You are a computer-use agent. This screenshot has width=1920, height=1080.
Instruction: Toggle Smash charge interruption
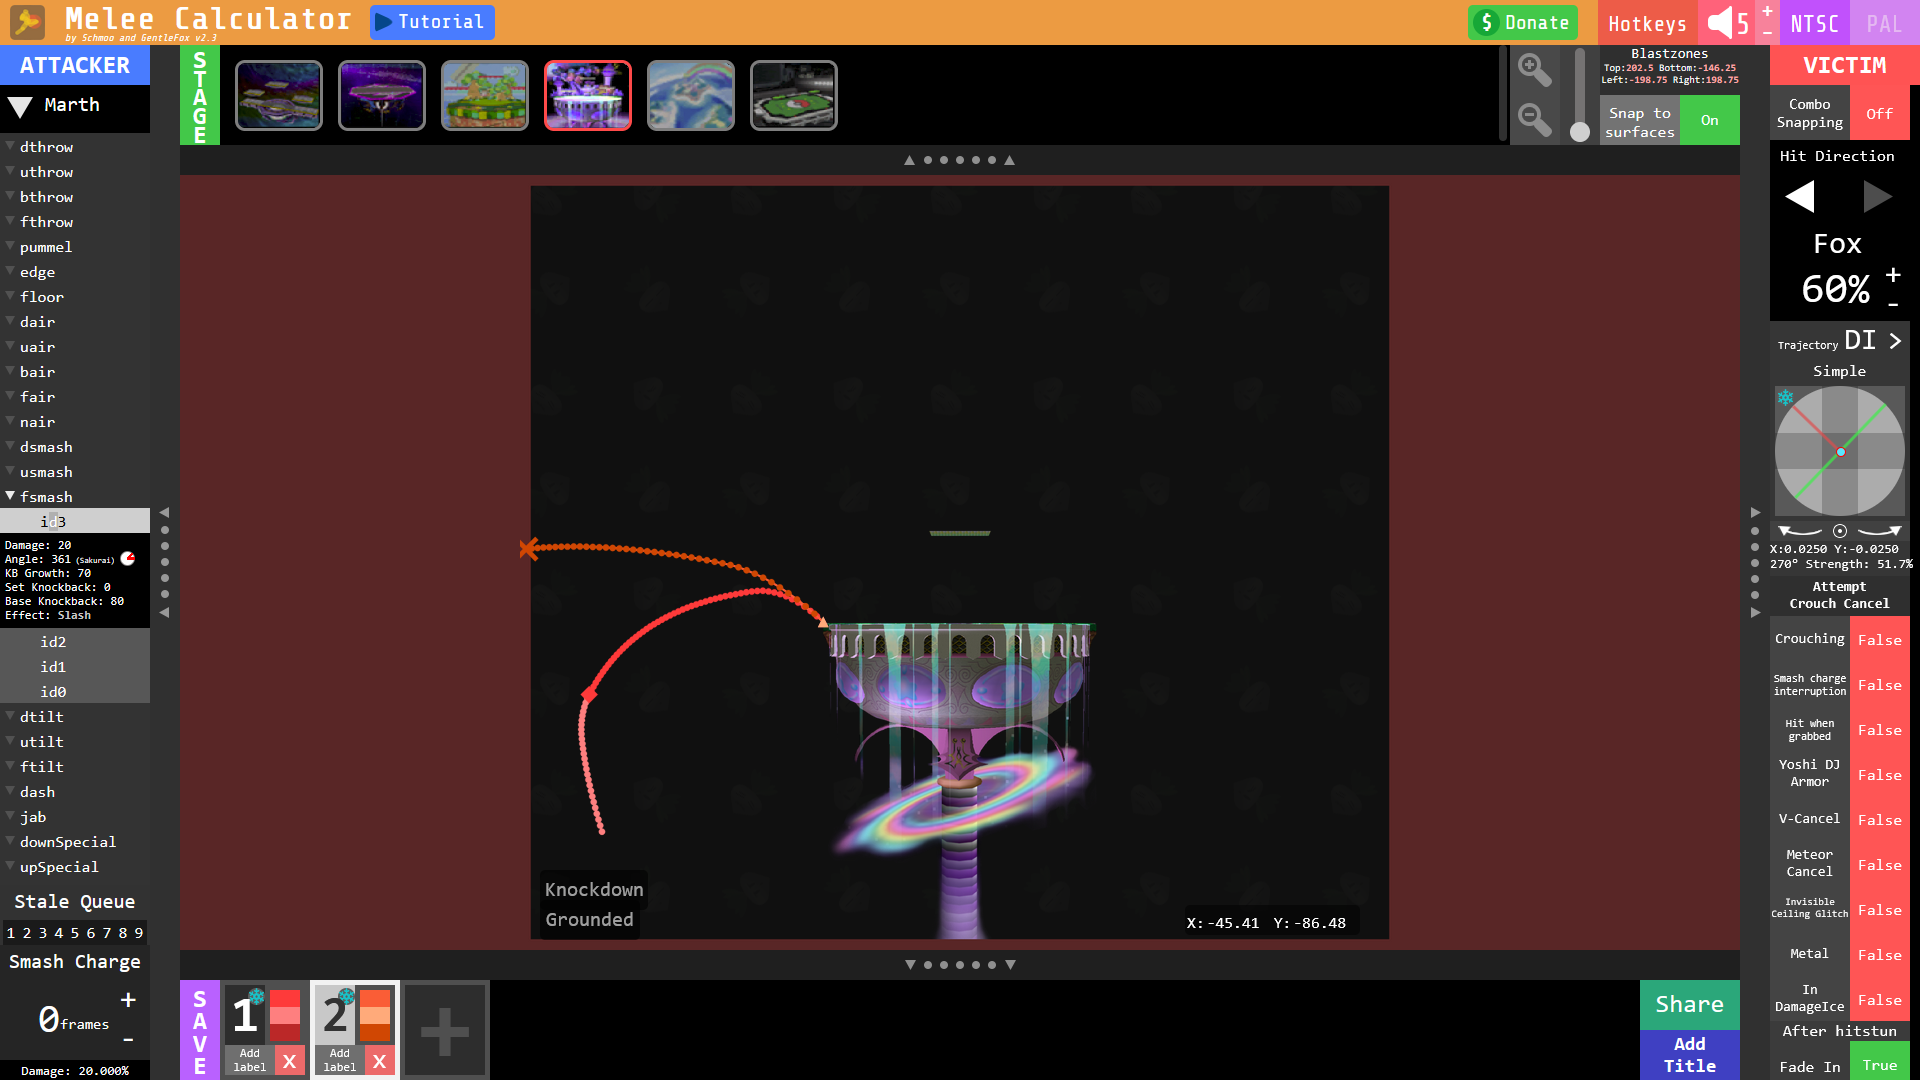tap(1880, 685)
